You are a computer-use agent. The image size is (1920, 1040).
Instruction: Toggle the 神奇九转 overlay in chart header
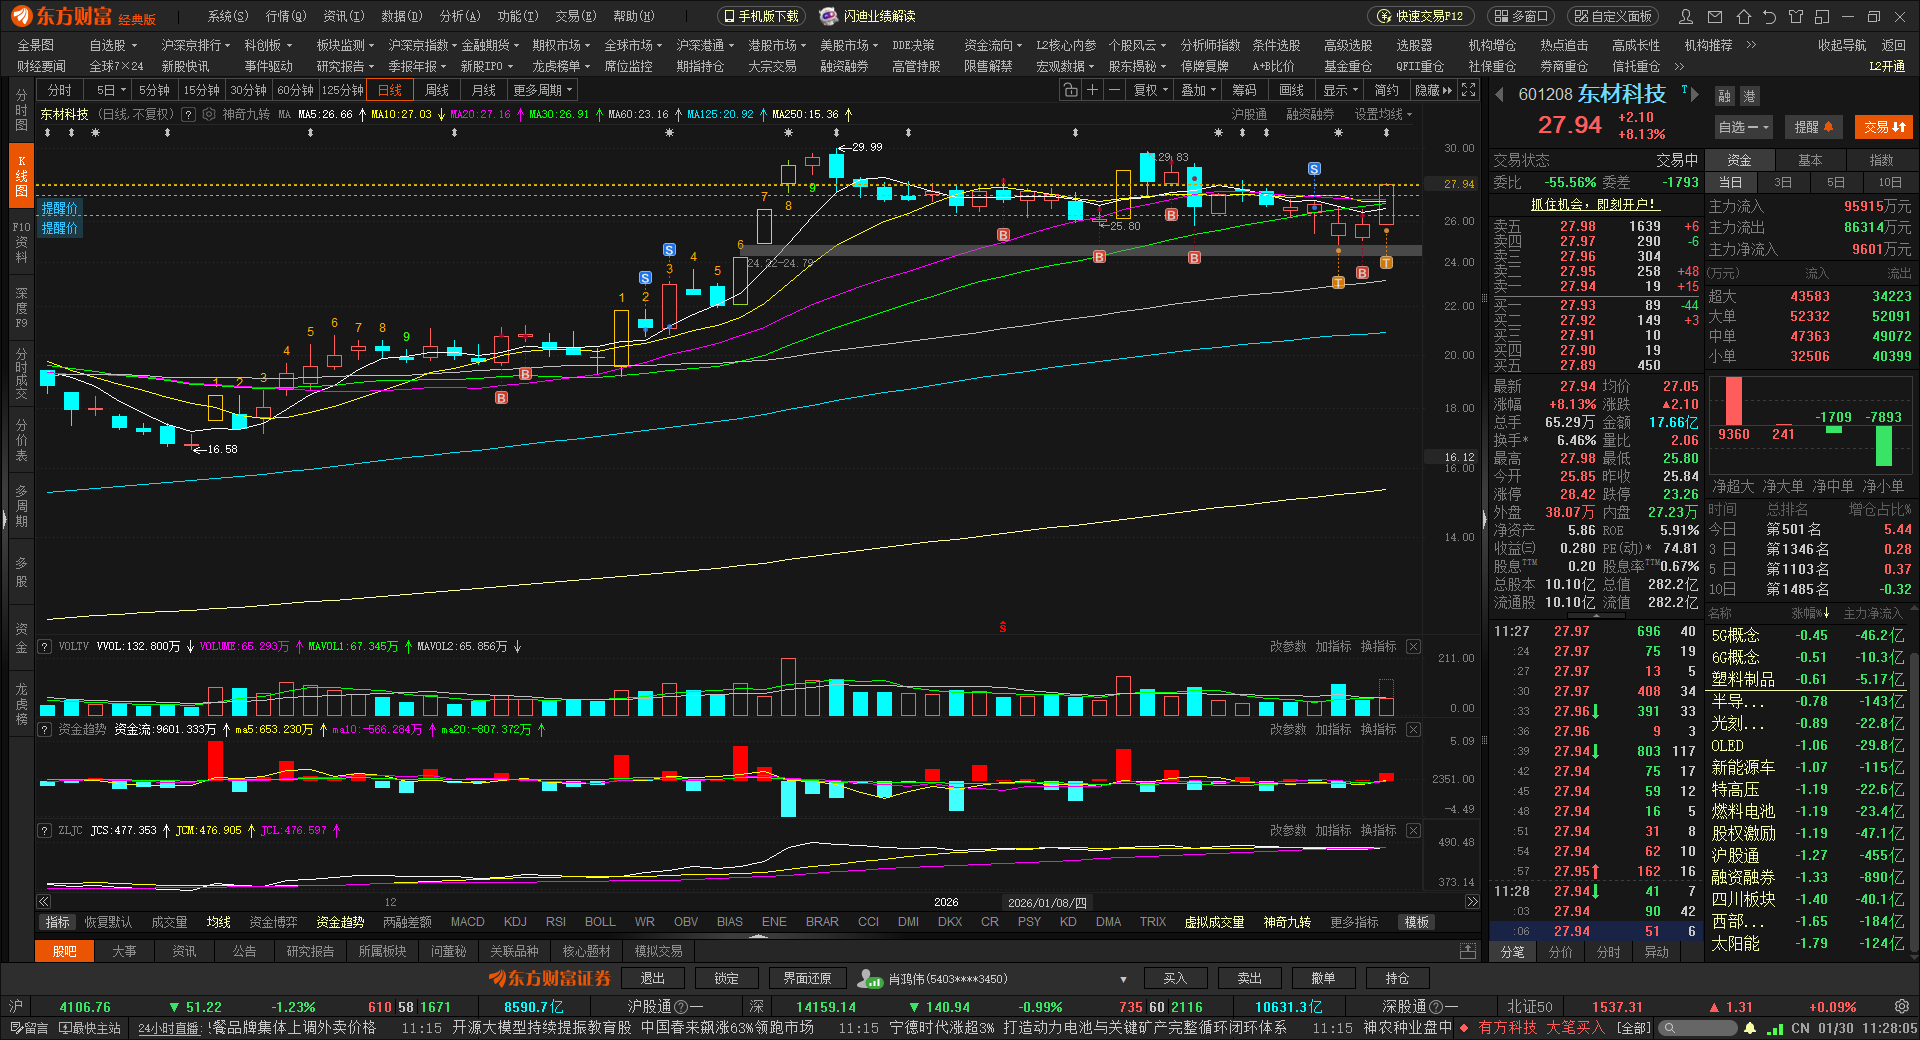tap(246, 114)
